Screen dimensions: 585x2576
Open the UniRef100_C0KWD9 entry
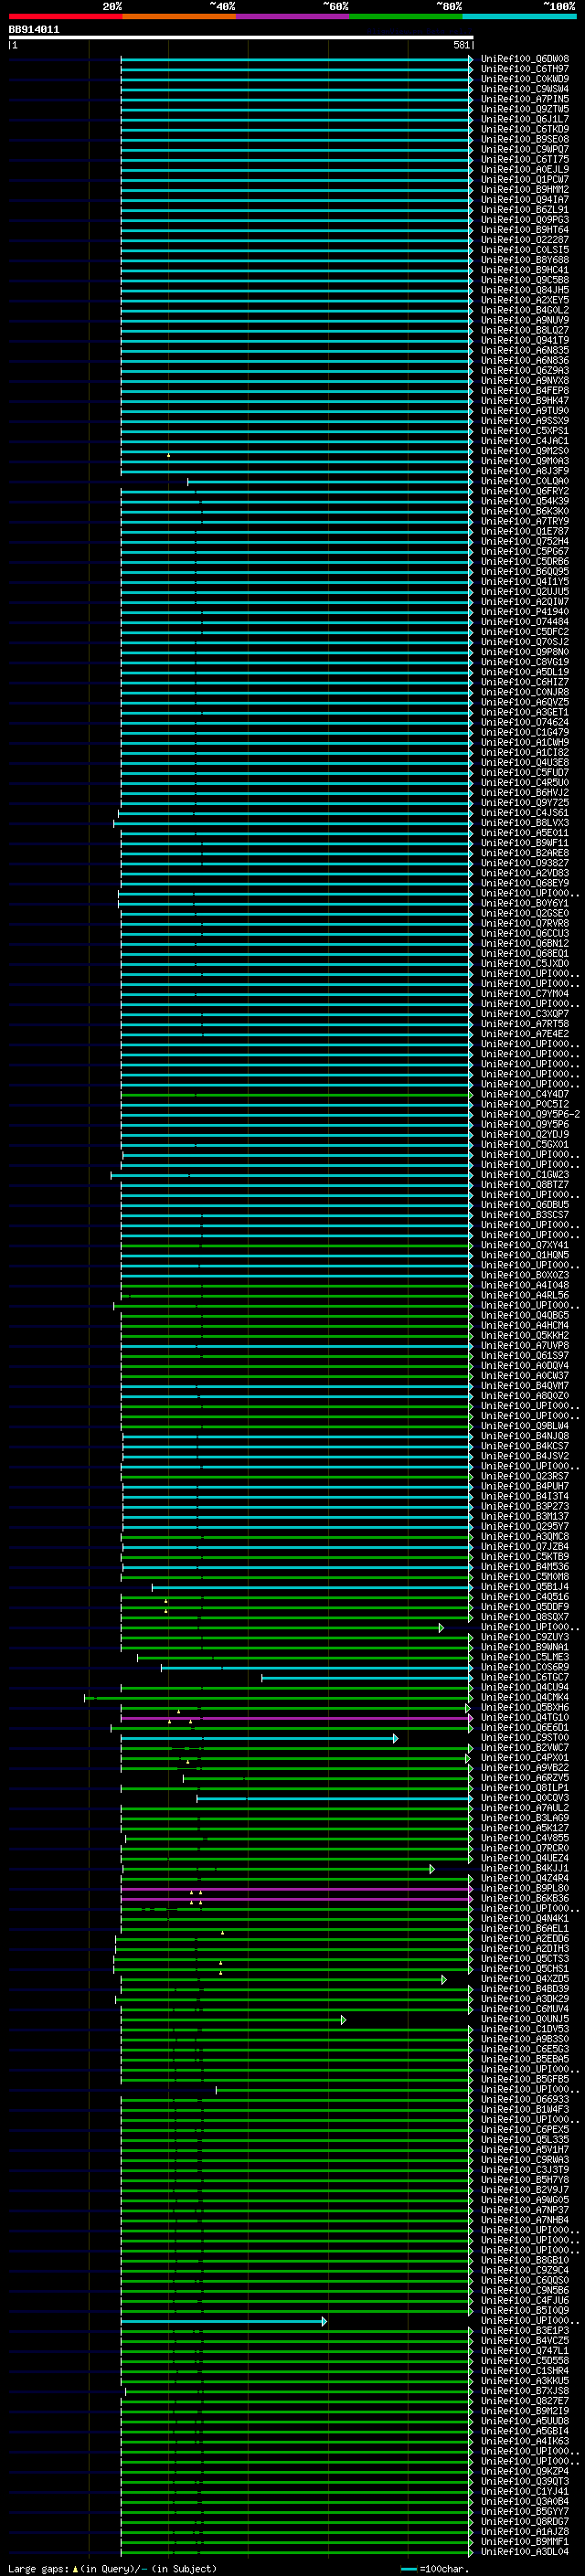pyautogui.click(x=524, y=79)
